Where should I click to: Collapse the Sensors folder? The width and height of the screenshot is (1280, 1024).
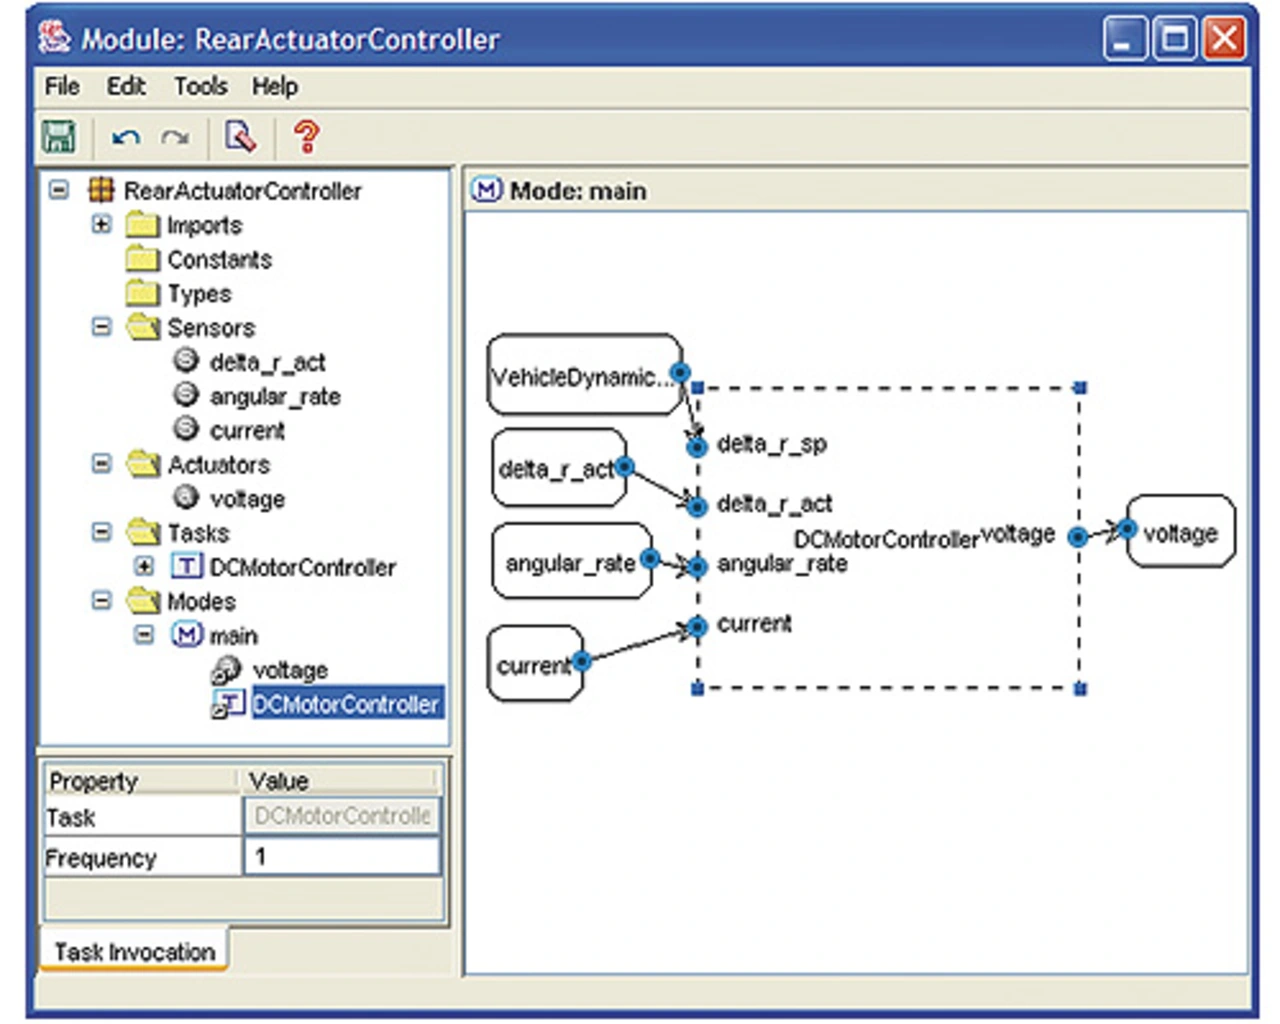tap(101, 327)
